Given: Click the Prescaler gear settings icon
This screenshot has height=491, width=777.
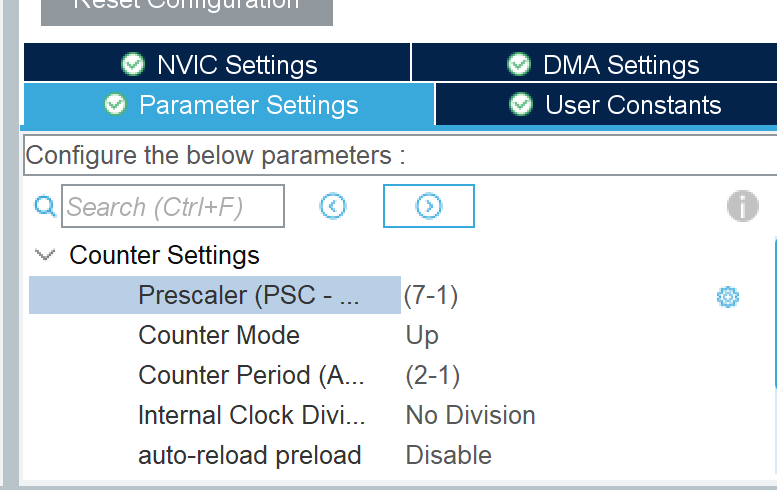Looking at the screenshot, I should 727,297.
